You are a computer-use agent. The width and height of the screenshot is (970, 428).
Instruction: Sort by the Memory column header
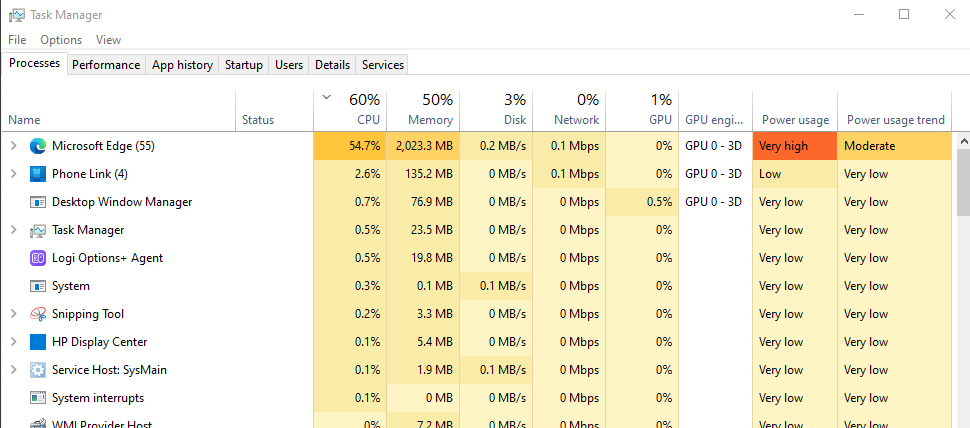(x=423, y=111)
